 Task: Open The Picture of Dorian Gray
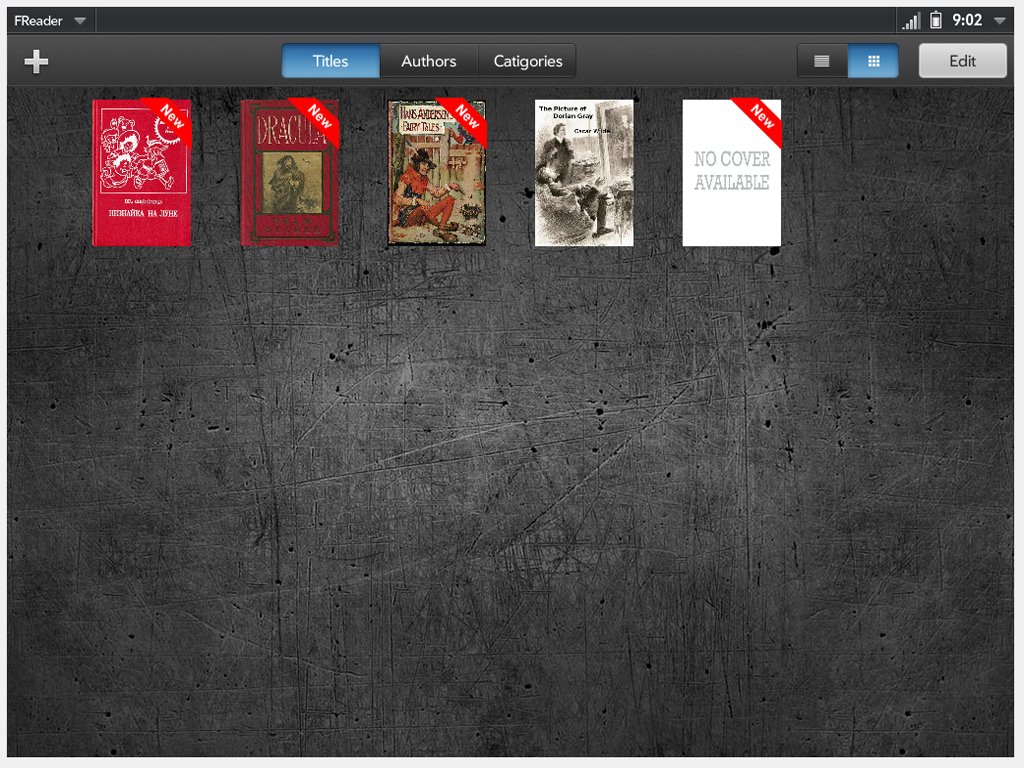(584, 173)
